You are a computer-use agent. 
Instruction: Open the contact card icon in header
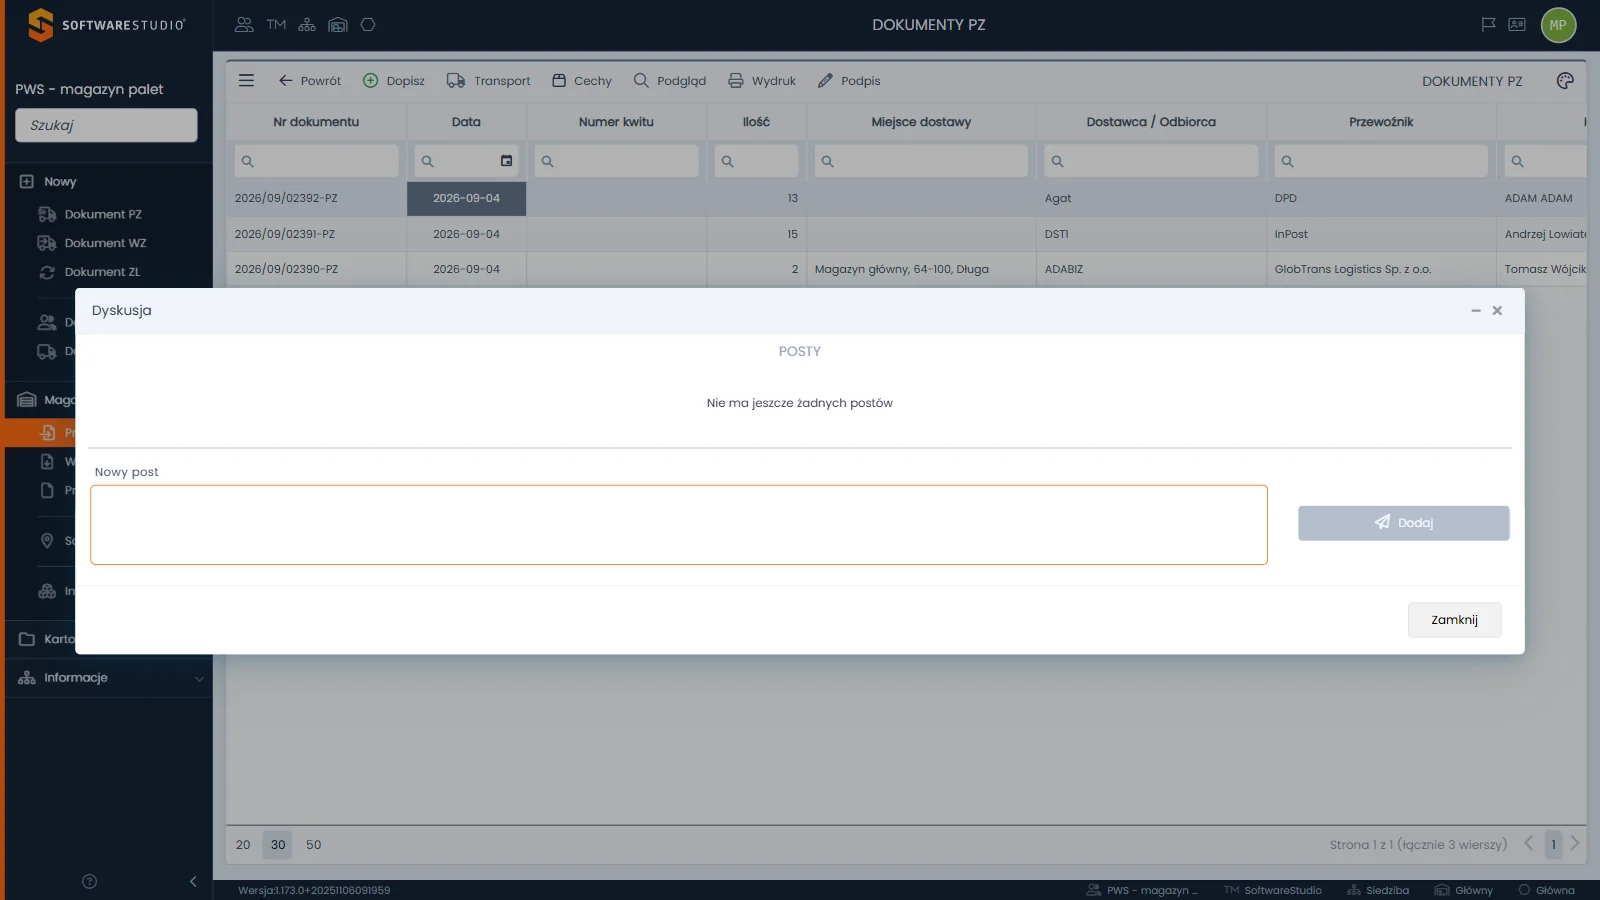[x=1517, y=25]
